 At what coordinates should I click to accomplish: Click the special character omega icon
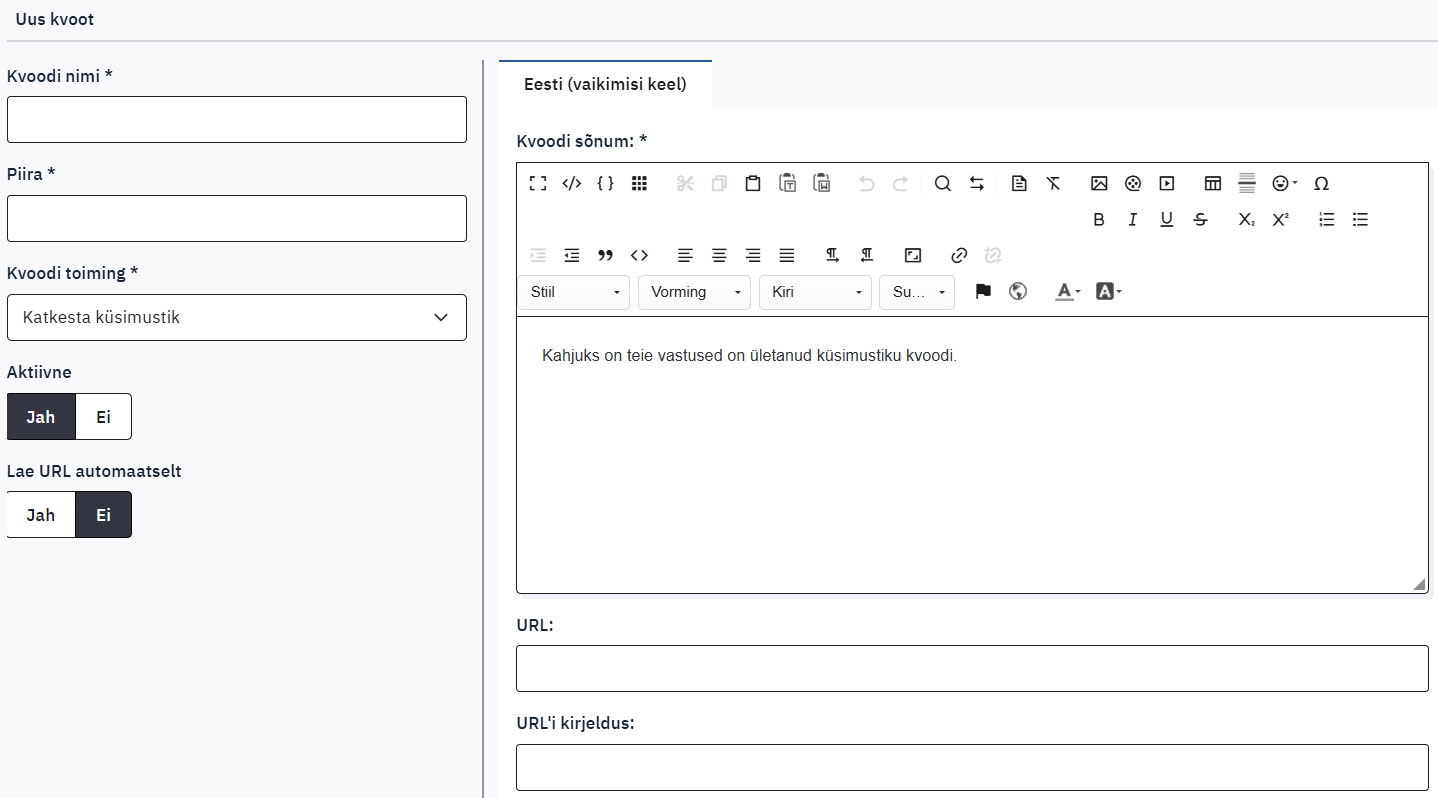tap(1321, 183)
